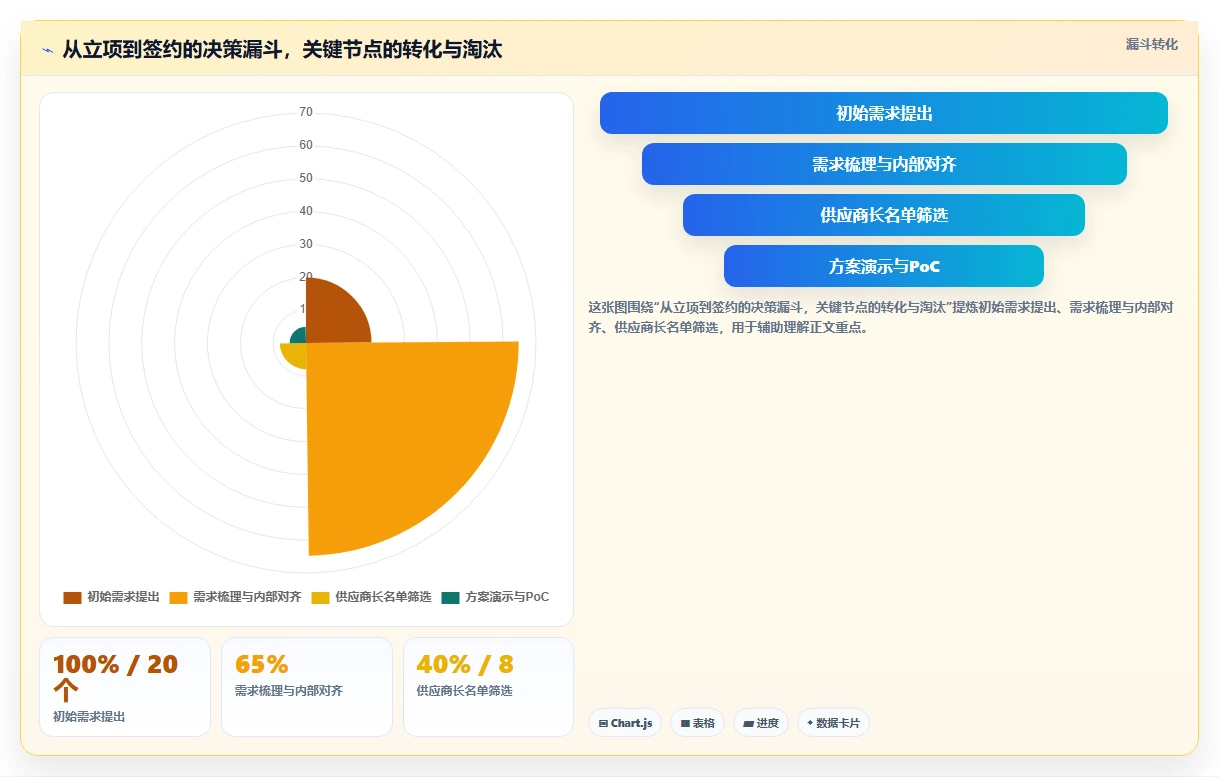Viewport: 1219px width, 777px height.
Task: Click the 供应商长名单筛选 caption under 40% / 8
Action: tap(465, 691)
